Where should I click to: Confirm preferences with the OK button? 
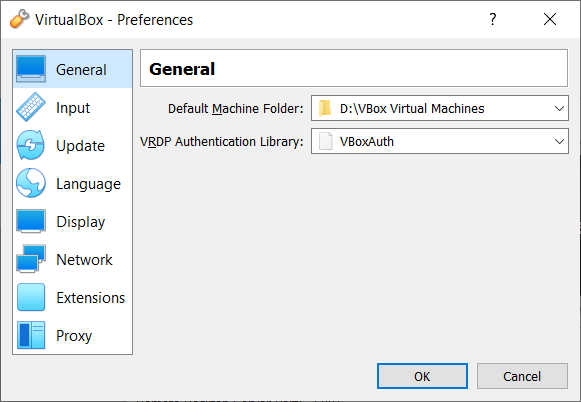[x=422, y=376]
